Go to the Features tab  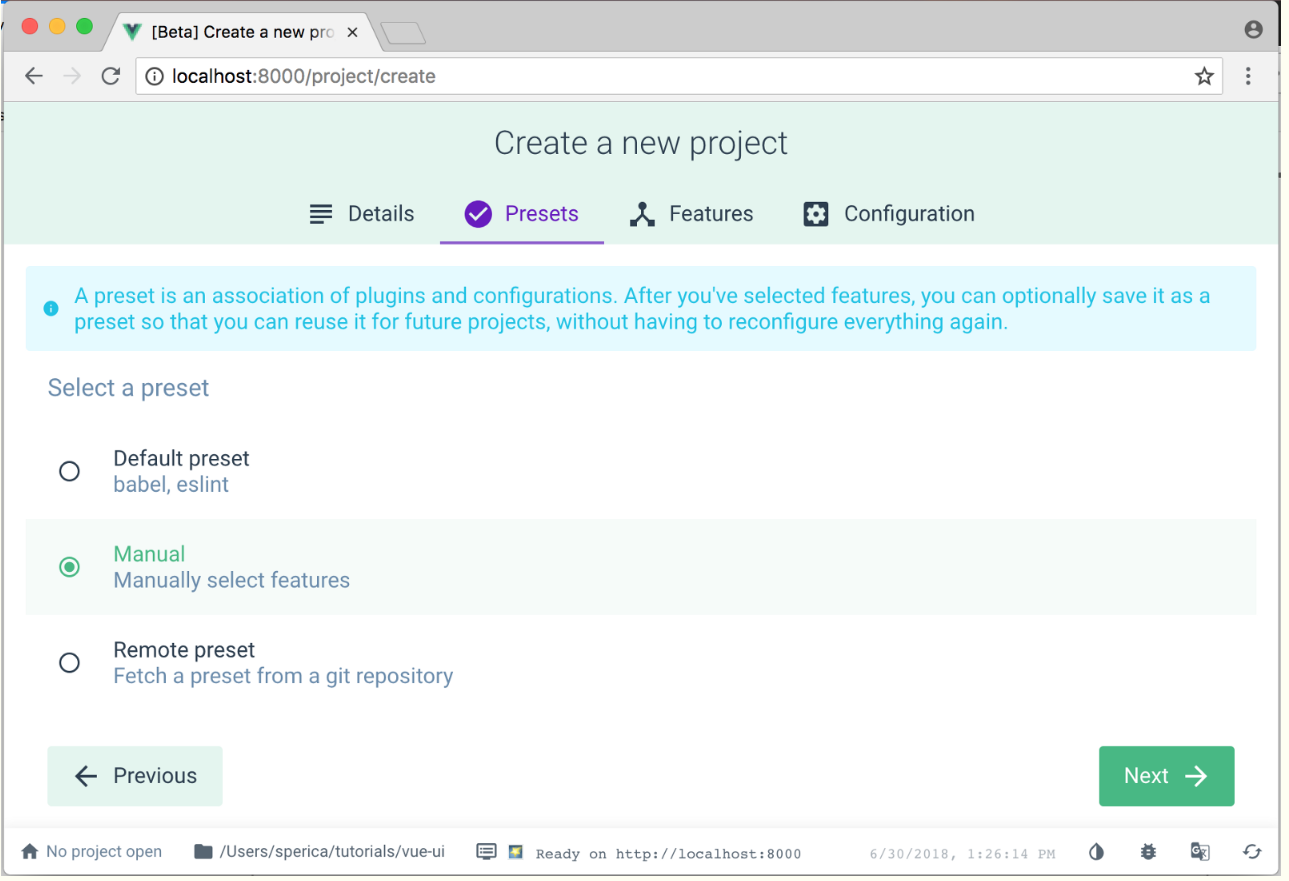pyautogui.click(x=691, y=214)
